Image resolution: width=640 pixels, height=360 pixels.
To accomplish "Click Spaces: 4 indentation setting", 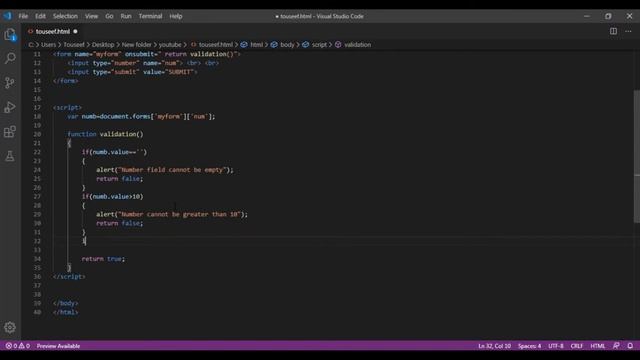I will 529,346.
